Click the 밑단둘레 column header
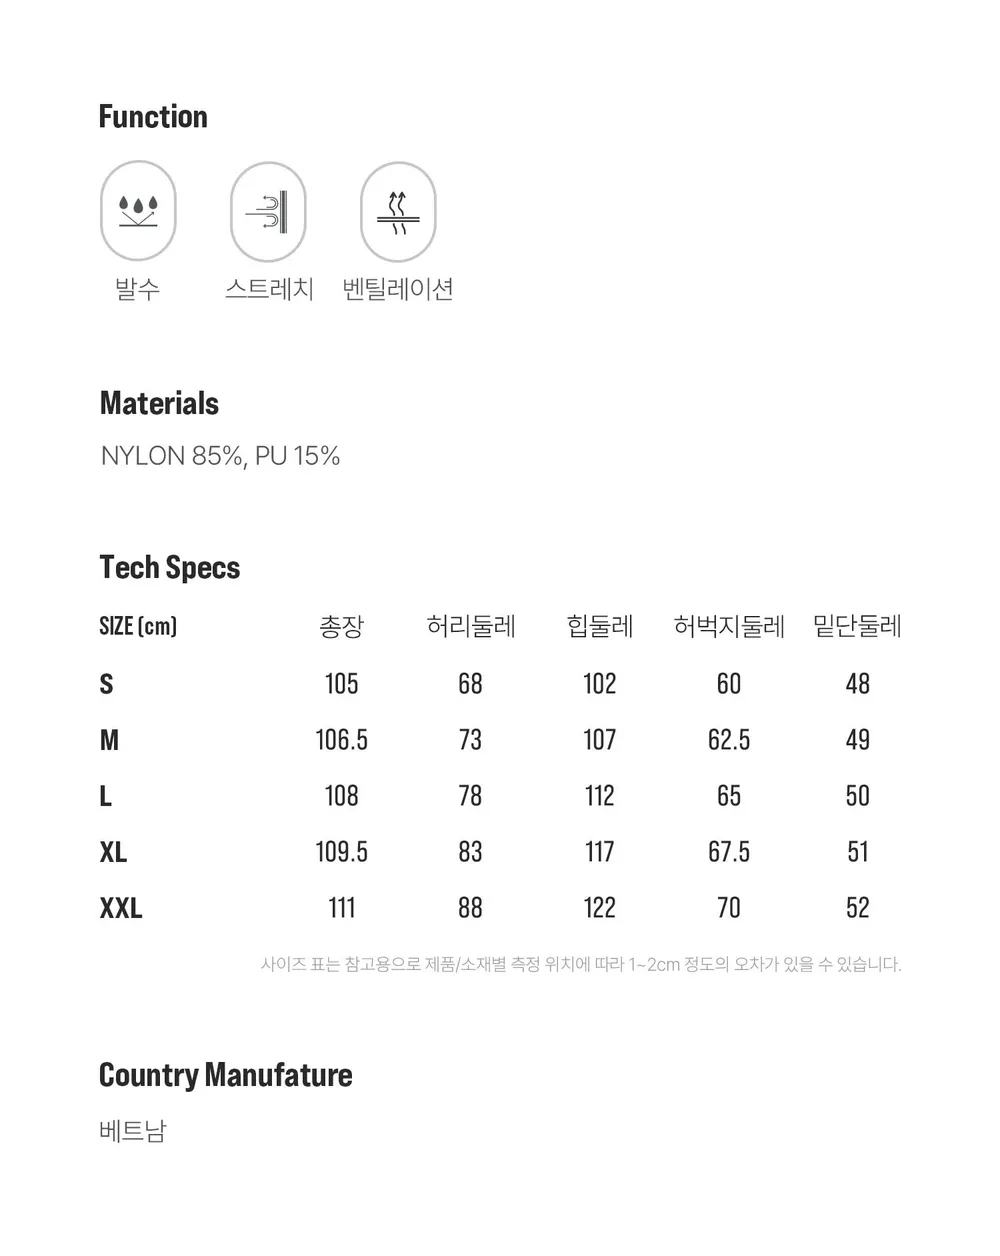The height and width of the screenshot is (1256, 1000). (x=857, y=627)
